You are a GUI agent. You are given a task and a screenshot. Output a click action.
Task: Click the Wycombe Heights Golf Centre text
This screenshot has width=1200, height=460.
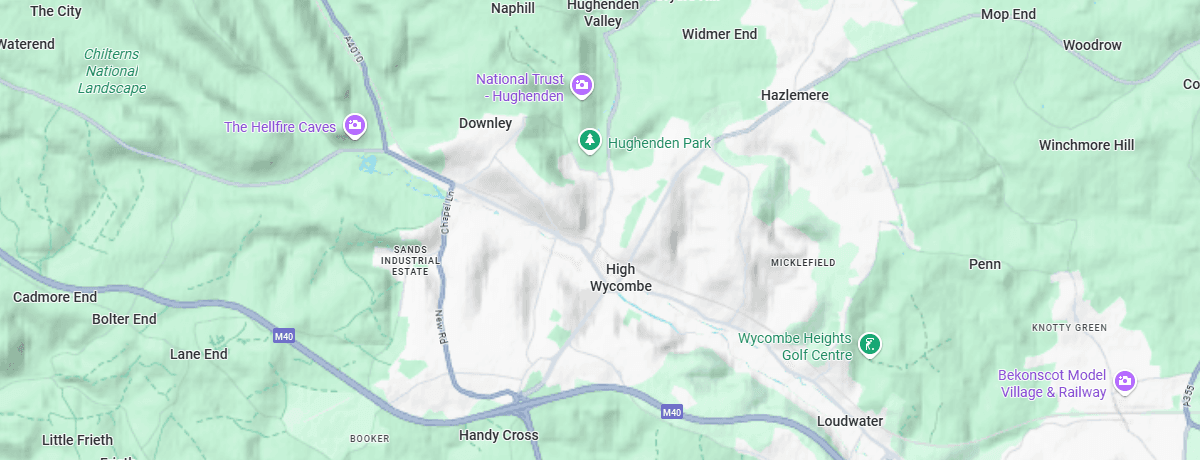coord(796,346)
